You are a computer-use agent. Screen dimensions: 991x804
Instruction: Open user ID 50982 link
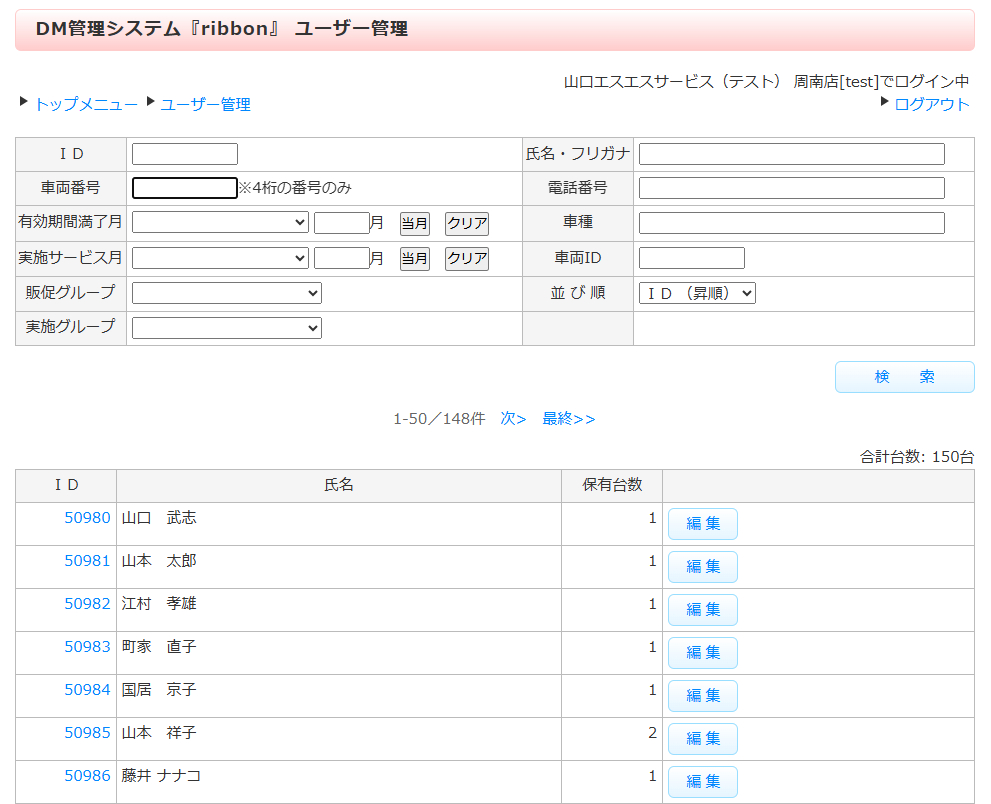(87, 604)
